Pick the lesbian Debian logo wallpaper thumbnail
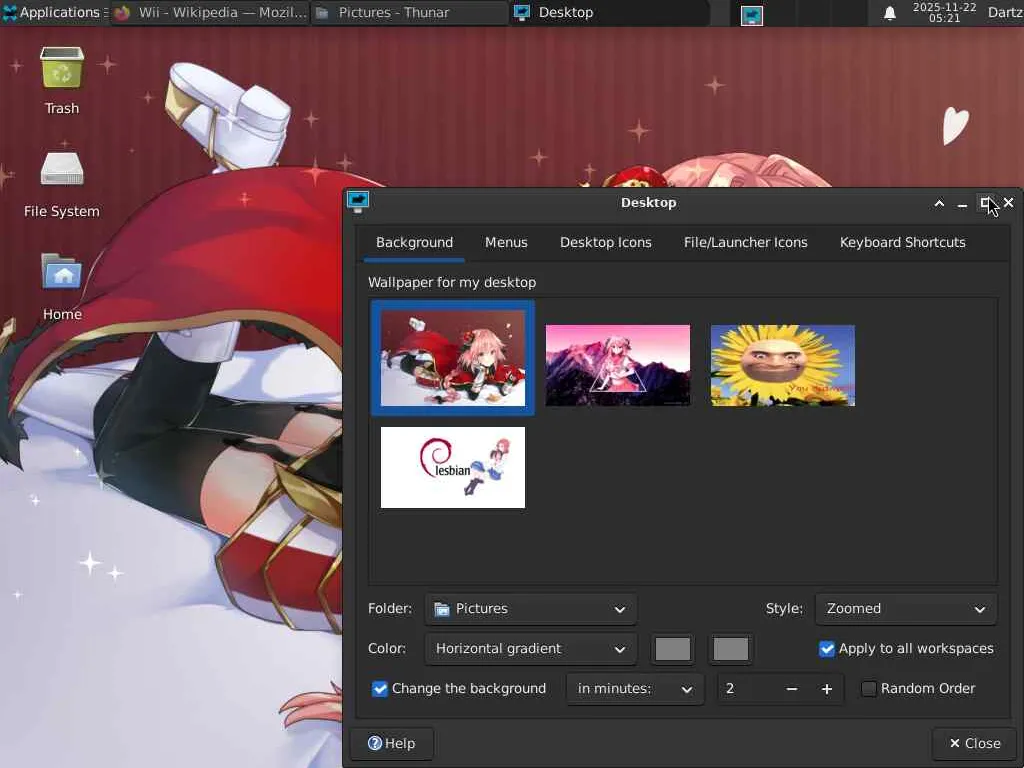 coord(453,467)
